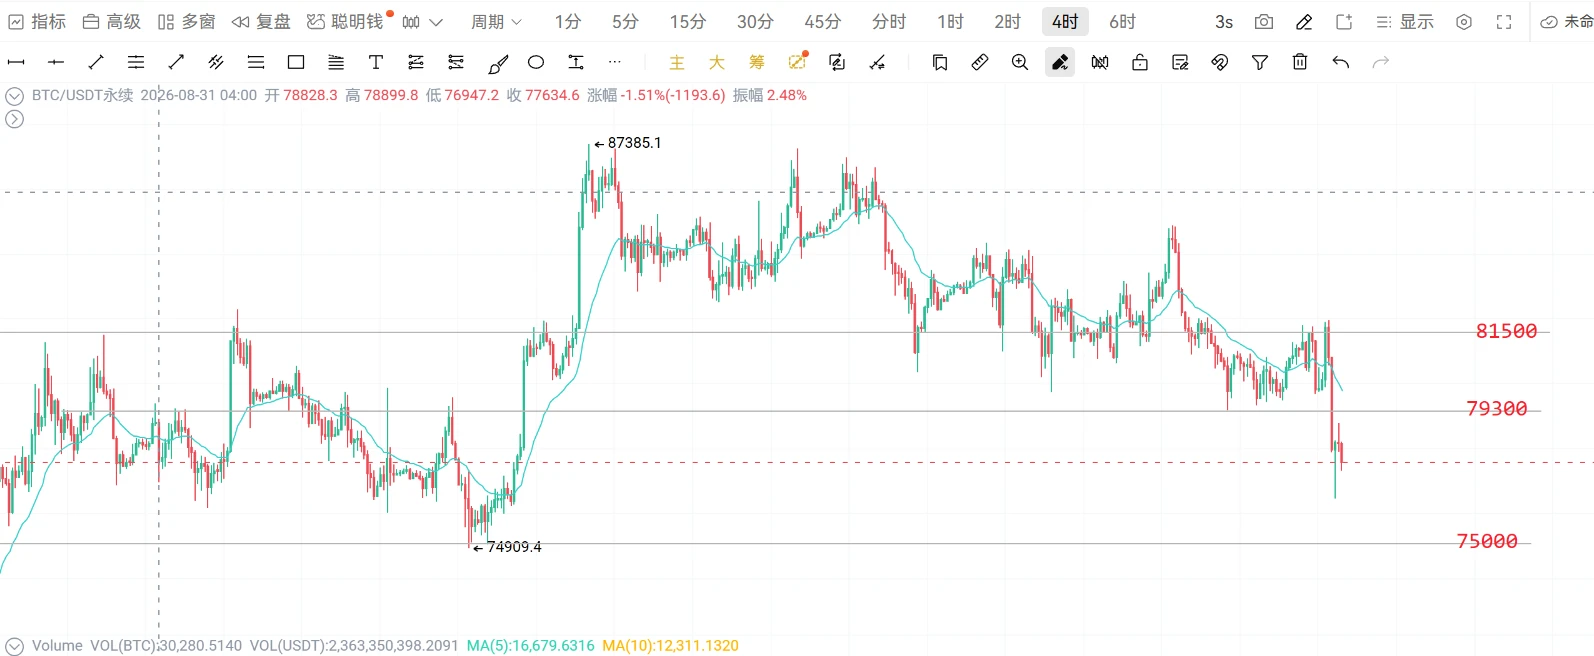This screenshot has height=656, width=1594.
Task: Collapse the BTC/USDT info header chevron
Action: click(x=14, y=96)
